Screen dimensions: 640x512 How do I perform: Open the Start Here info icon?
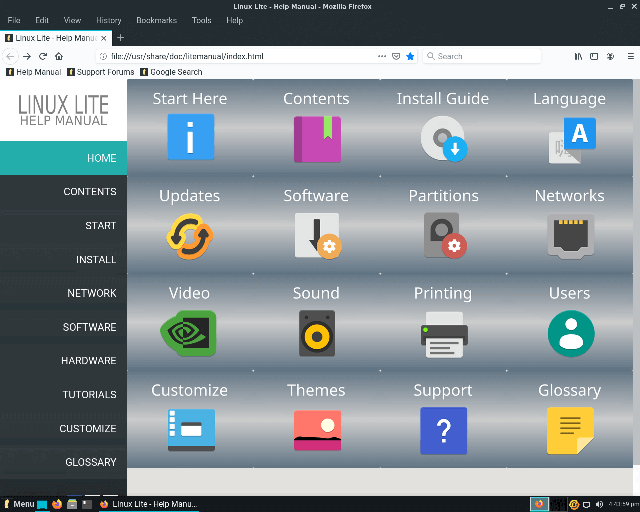190,137
